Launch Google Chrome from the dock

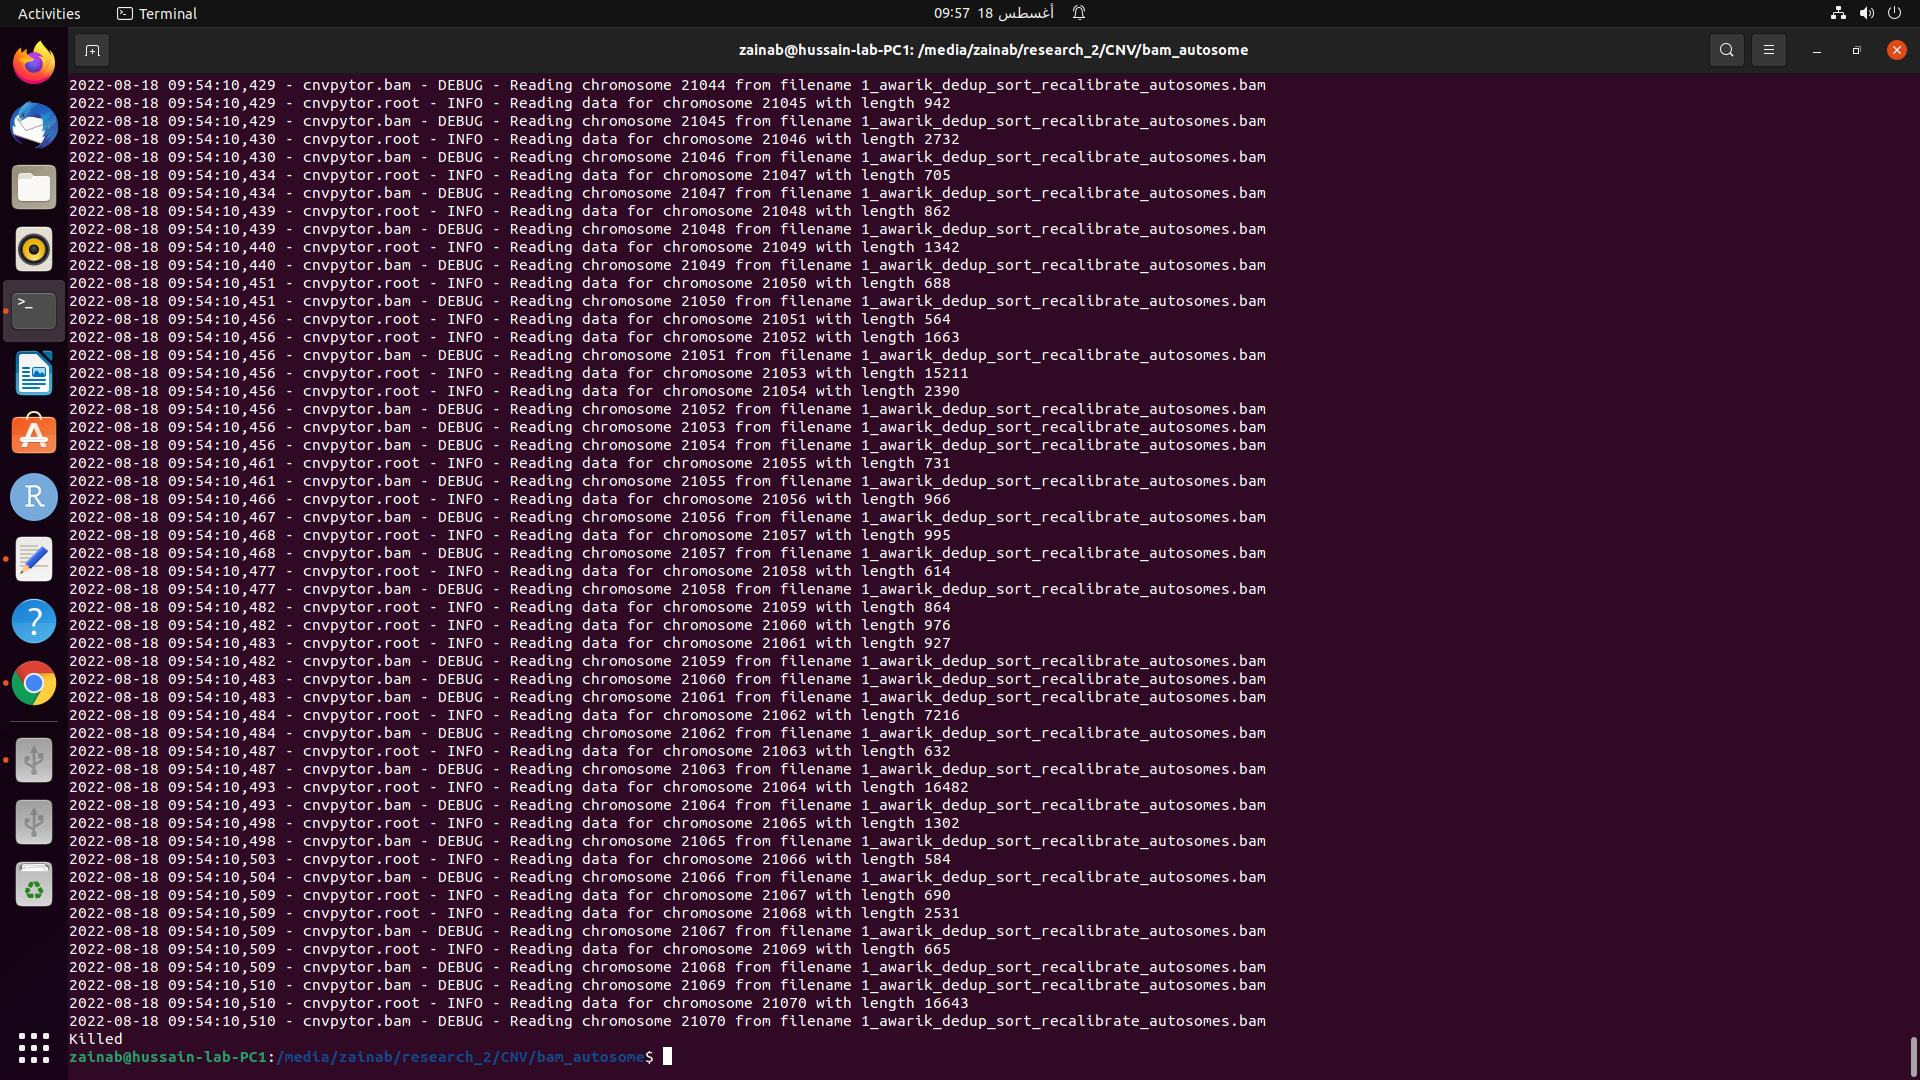tap(33, 684)
